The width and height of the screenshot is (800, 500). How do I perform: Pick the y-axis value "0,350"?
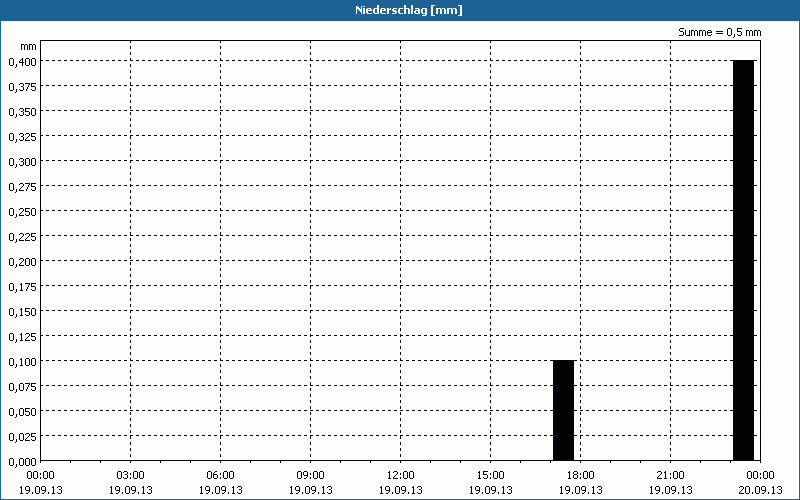click(22, 111)
